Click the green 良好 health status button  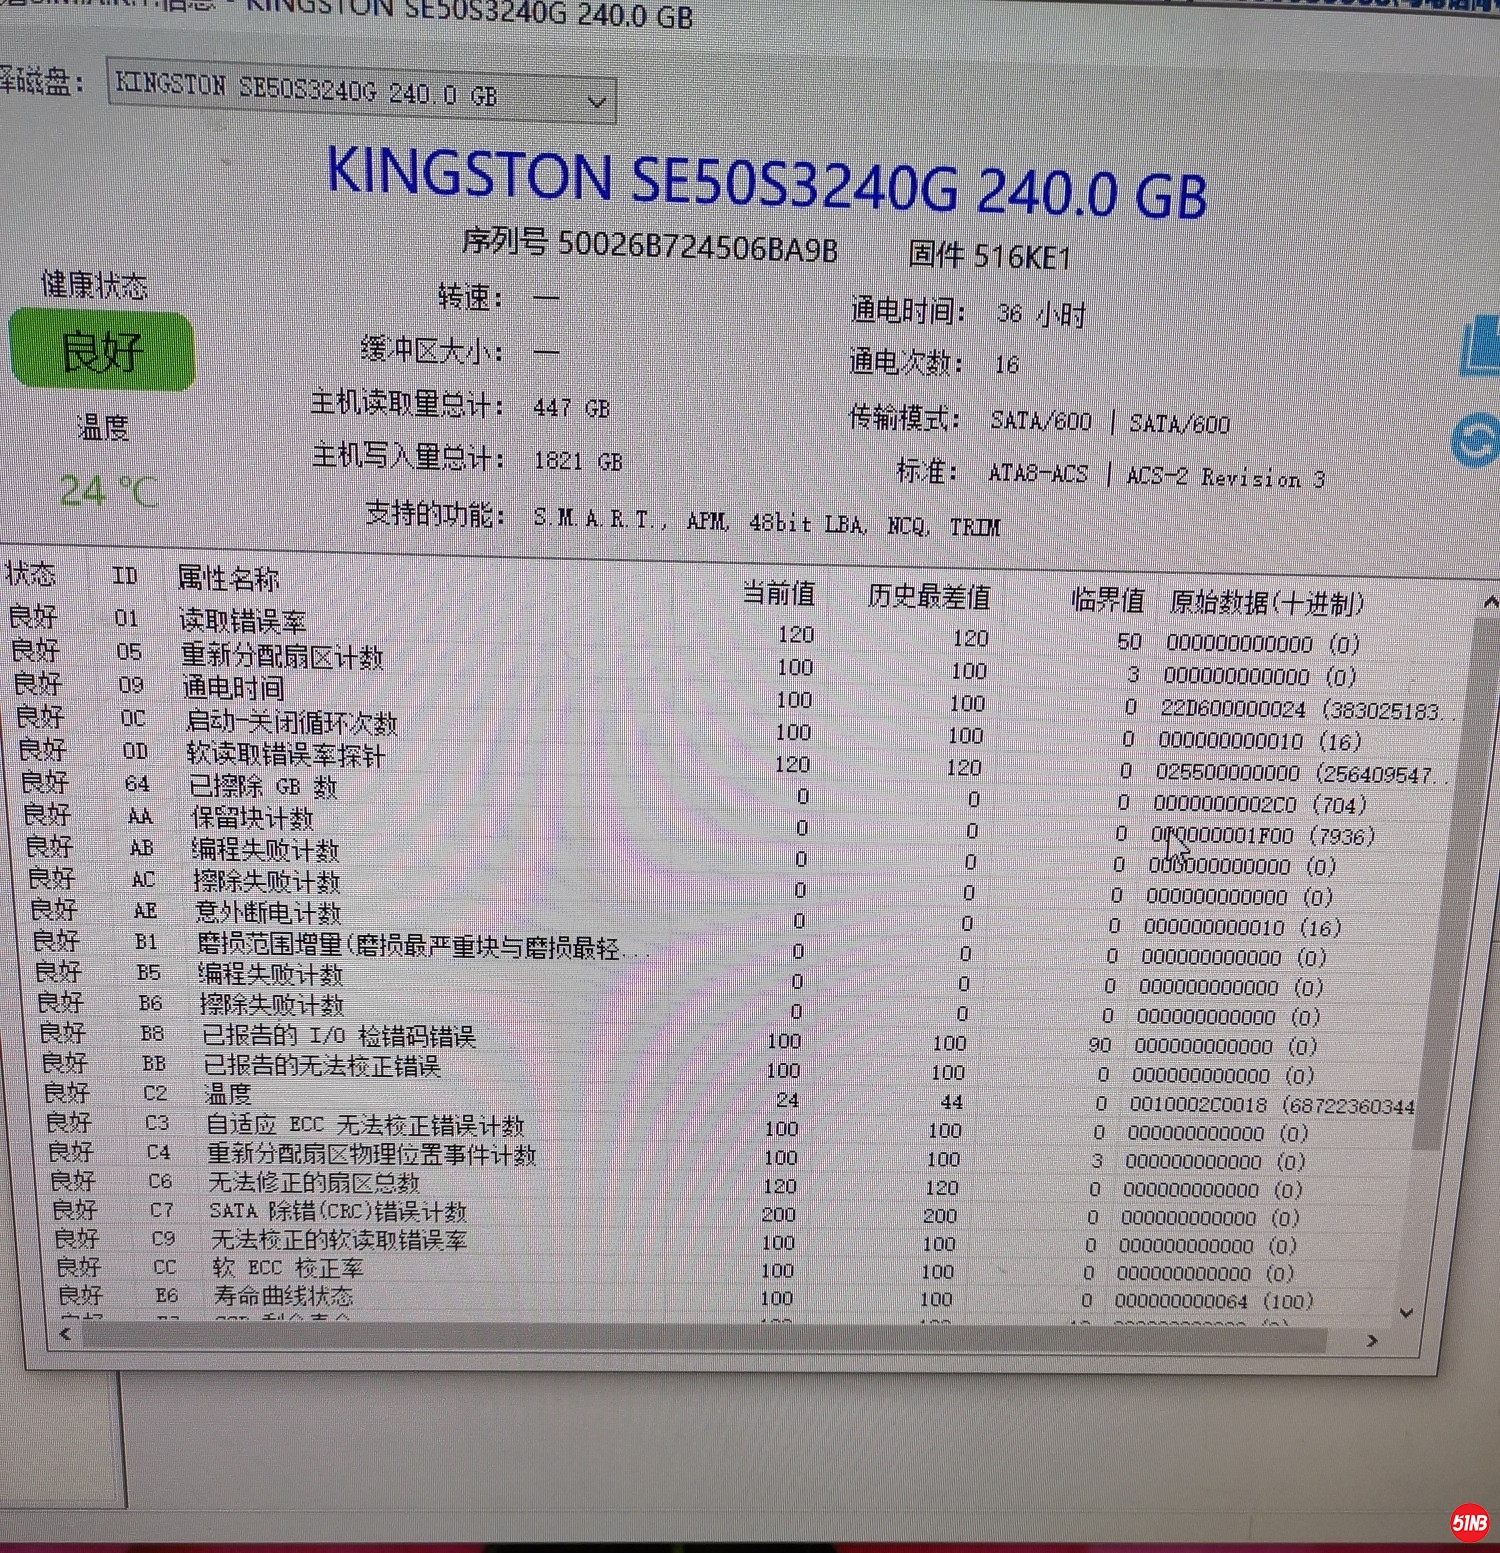click(x=101, y=351)
